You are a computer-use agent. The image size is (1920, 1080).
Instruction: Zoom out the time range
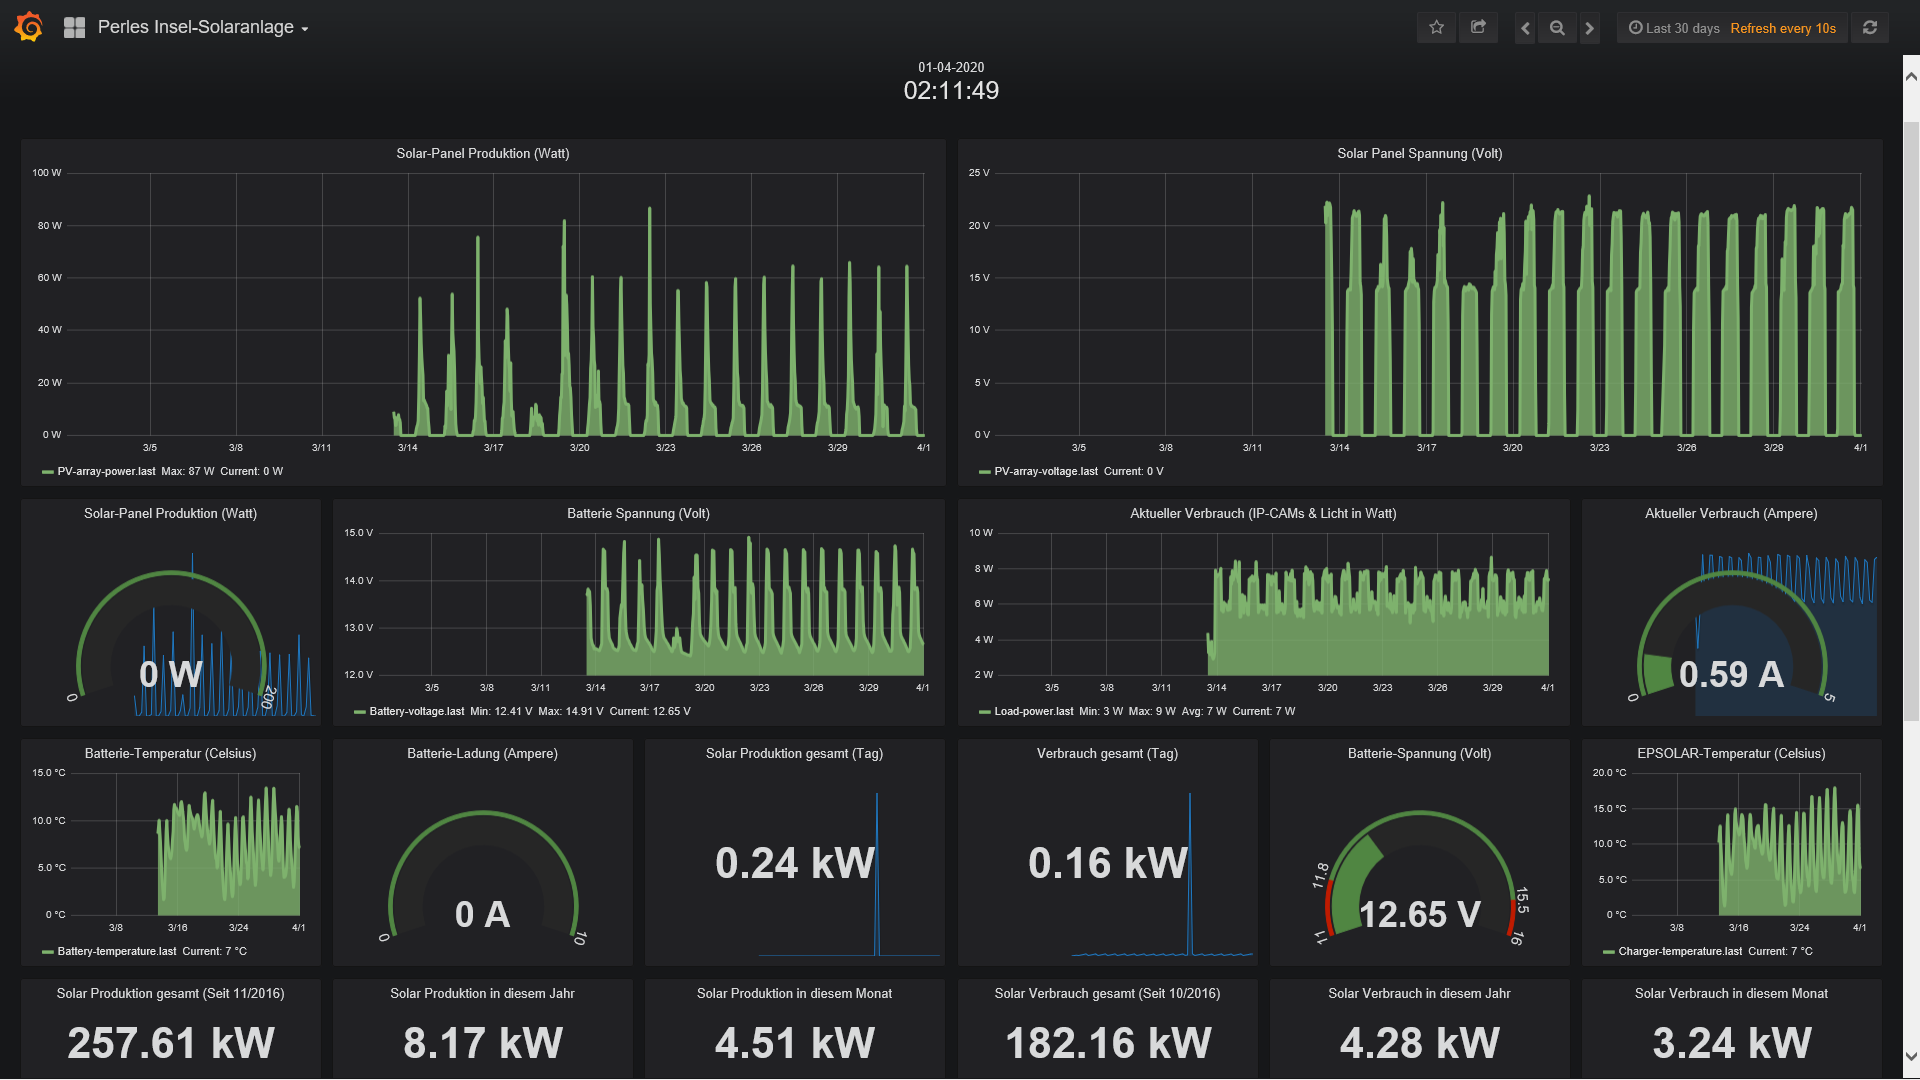pos(1557,28)
